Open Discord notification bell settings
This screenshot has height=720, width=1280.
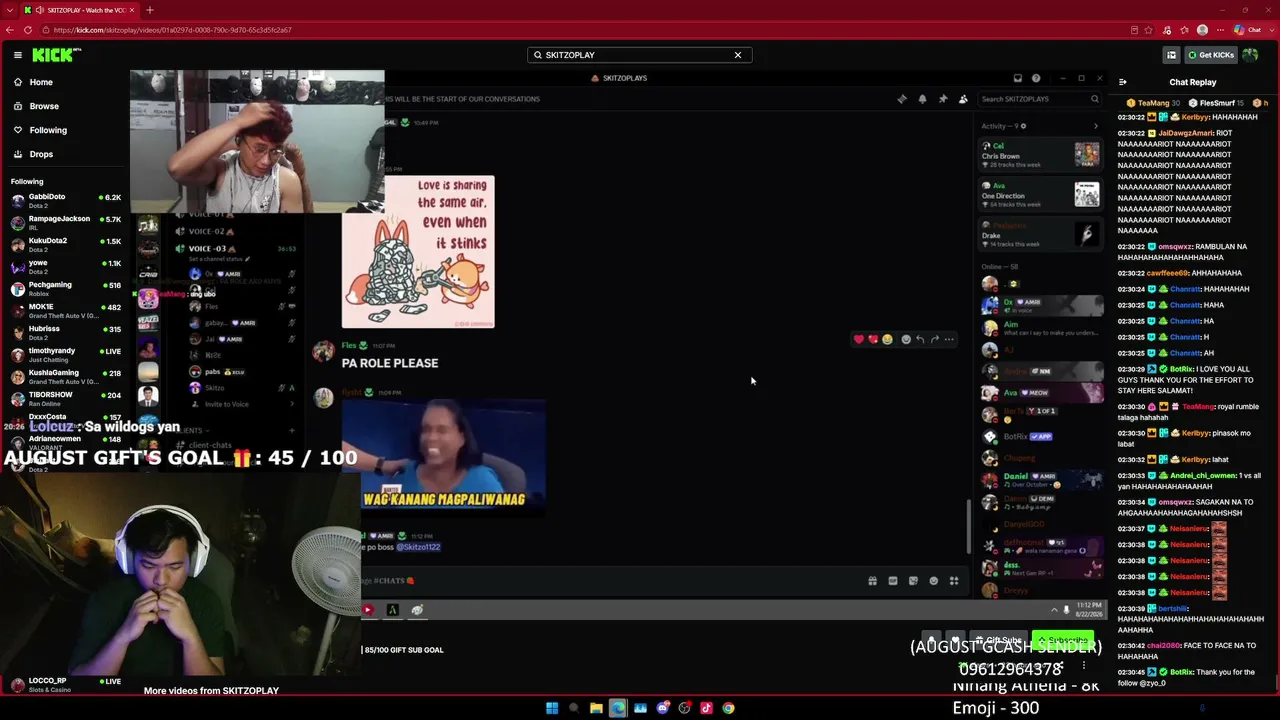point(922,99)
